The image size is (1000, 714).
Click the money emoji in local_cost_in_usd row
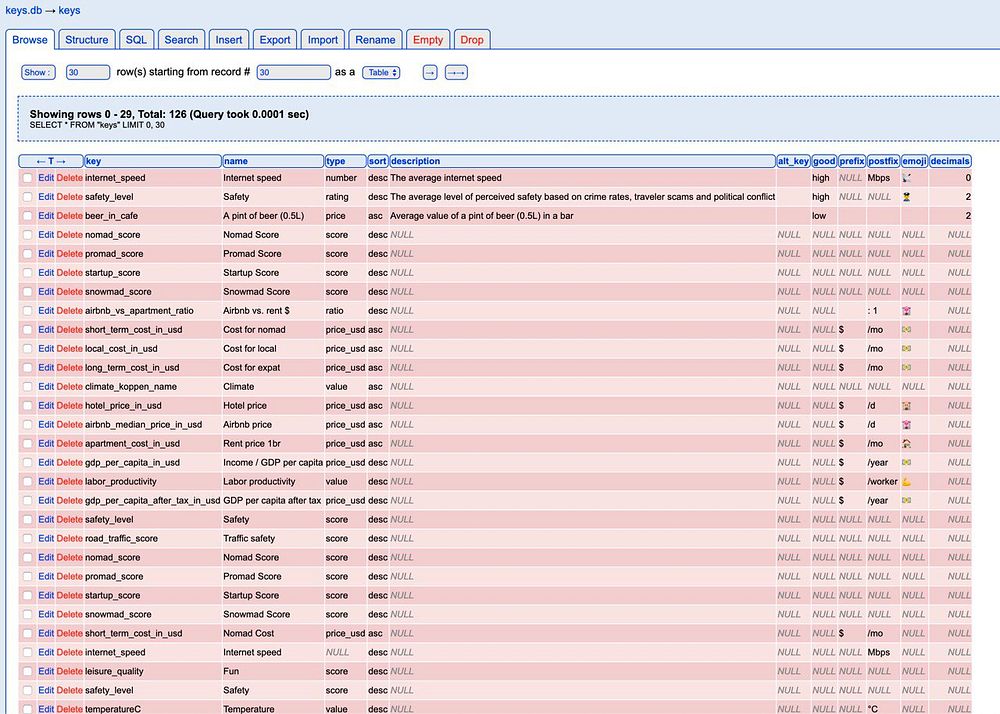coord(907,349)
